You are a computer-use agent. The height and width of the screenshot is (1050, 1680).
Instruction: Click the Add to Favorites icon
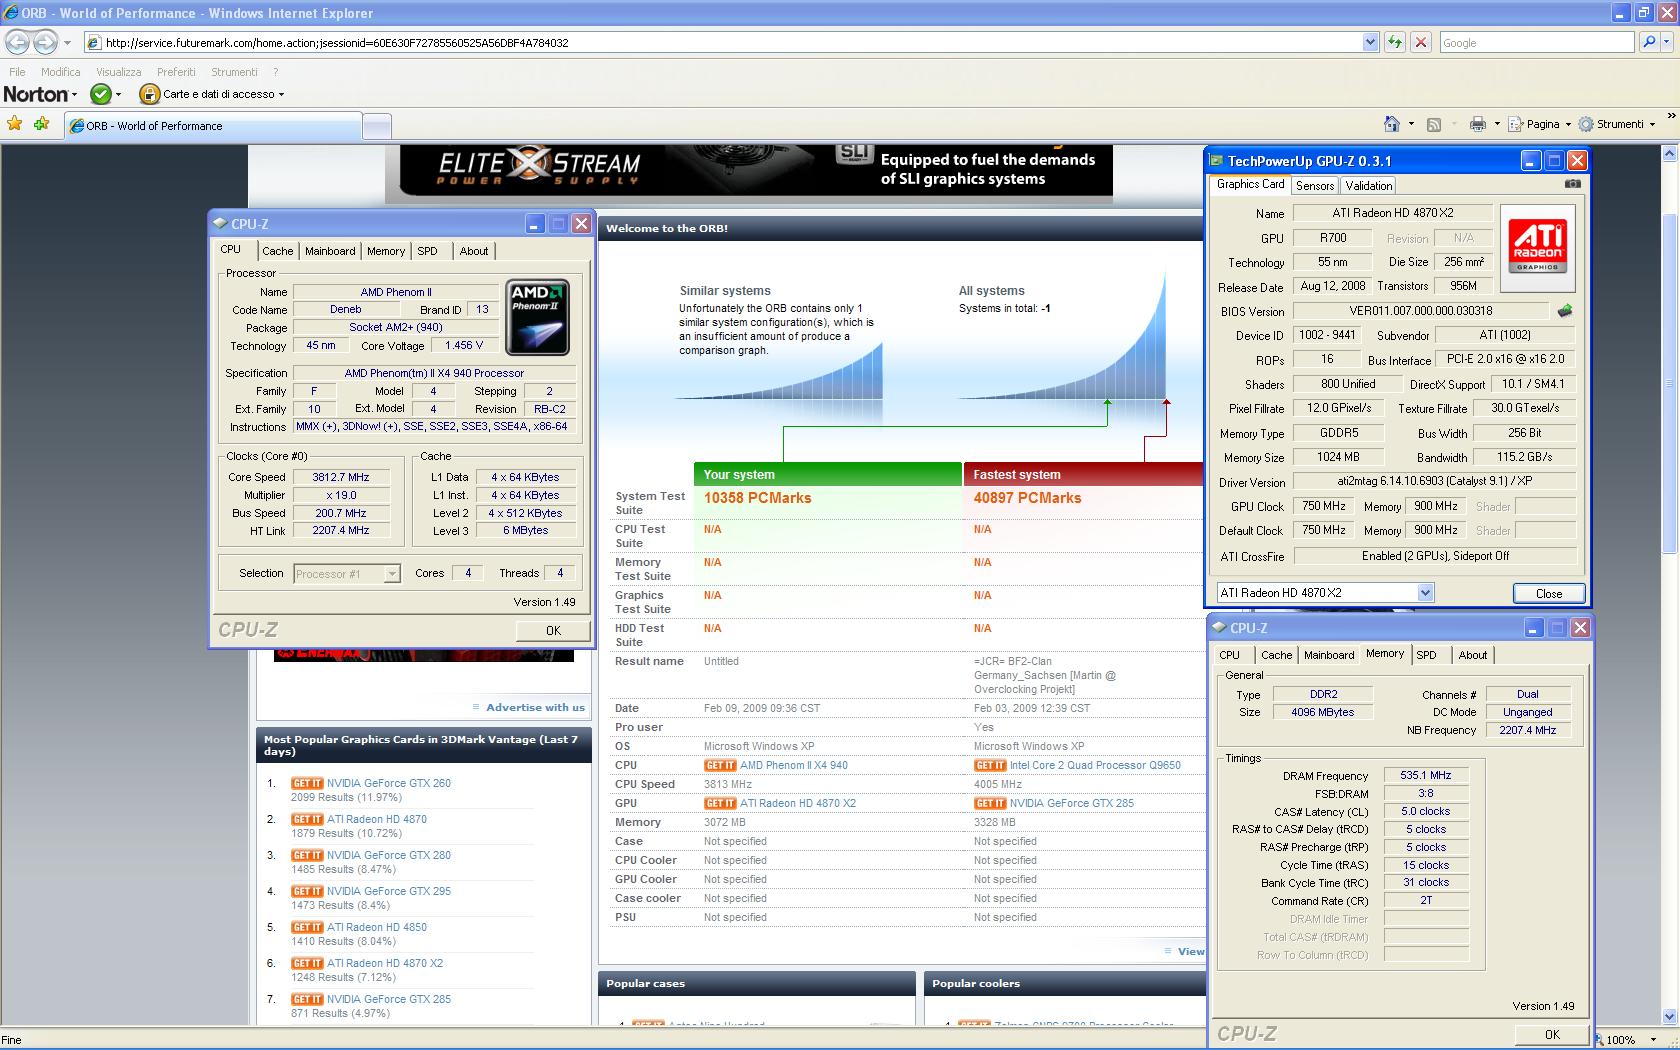tap(41, 124)
